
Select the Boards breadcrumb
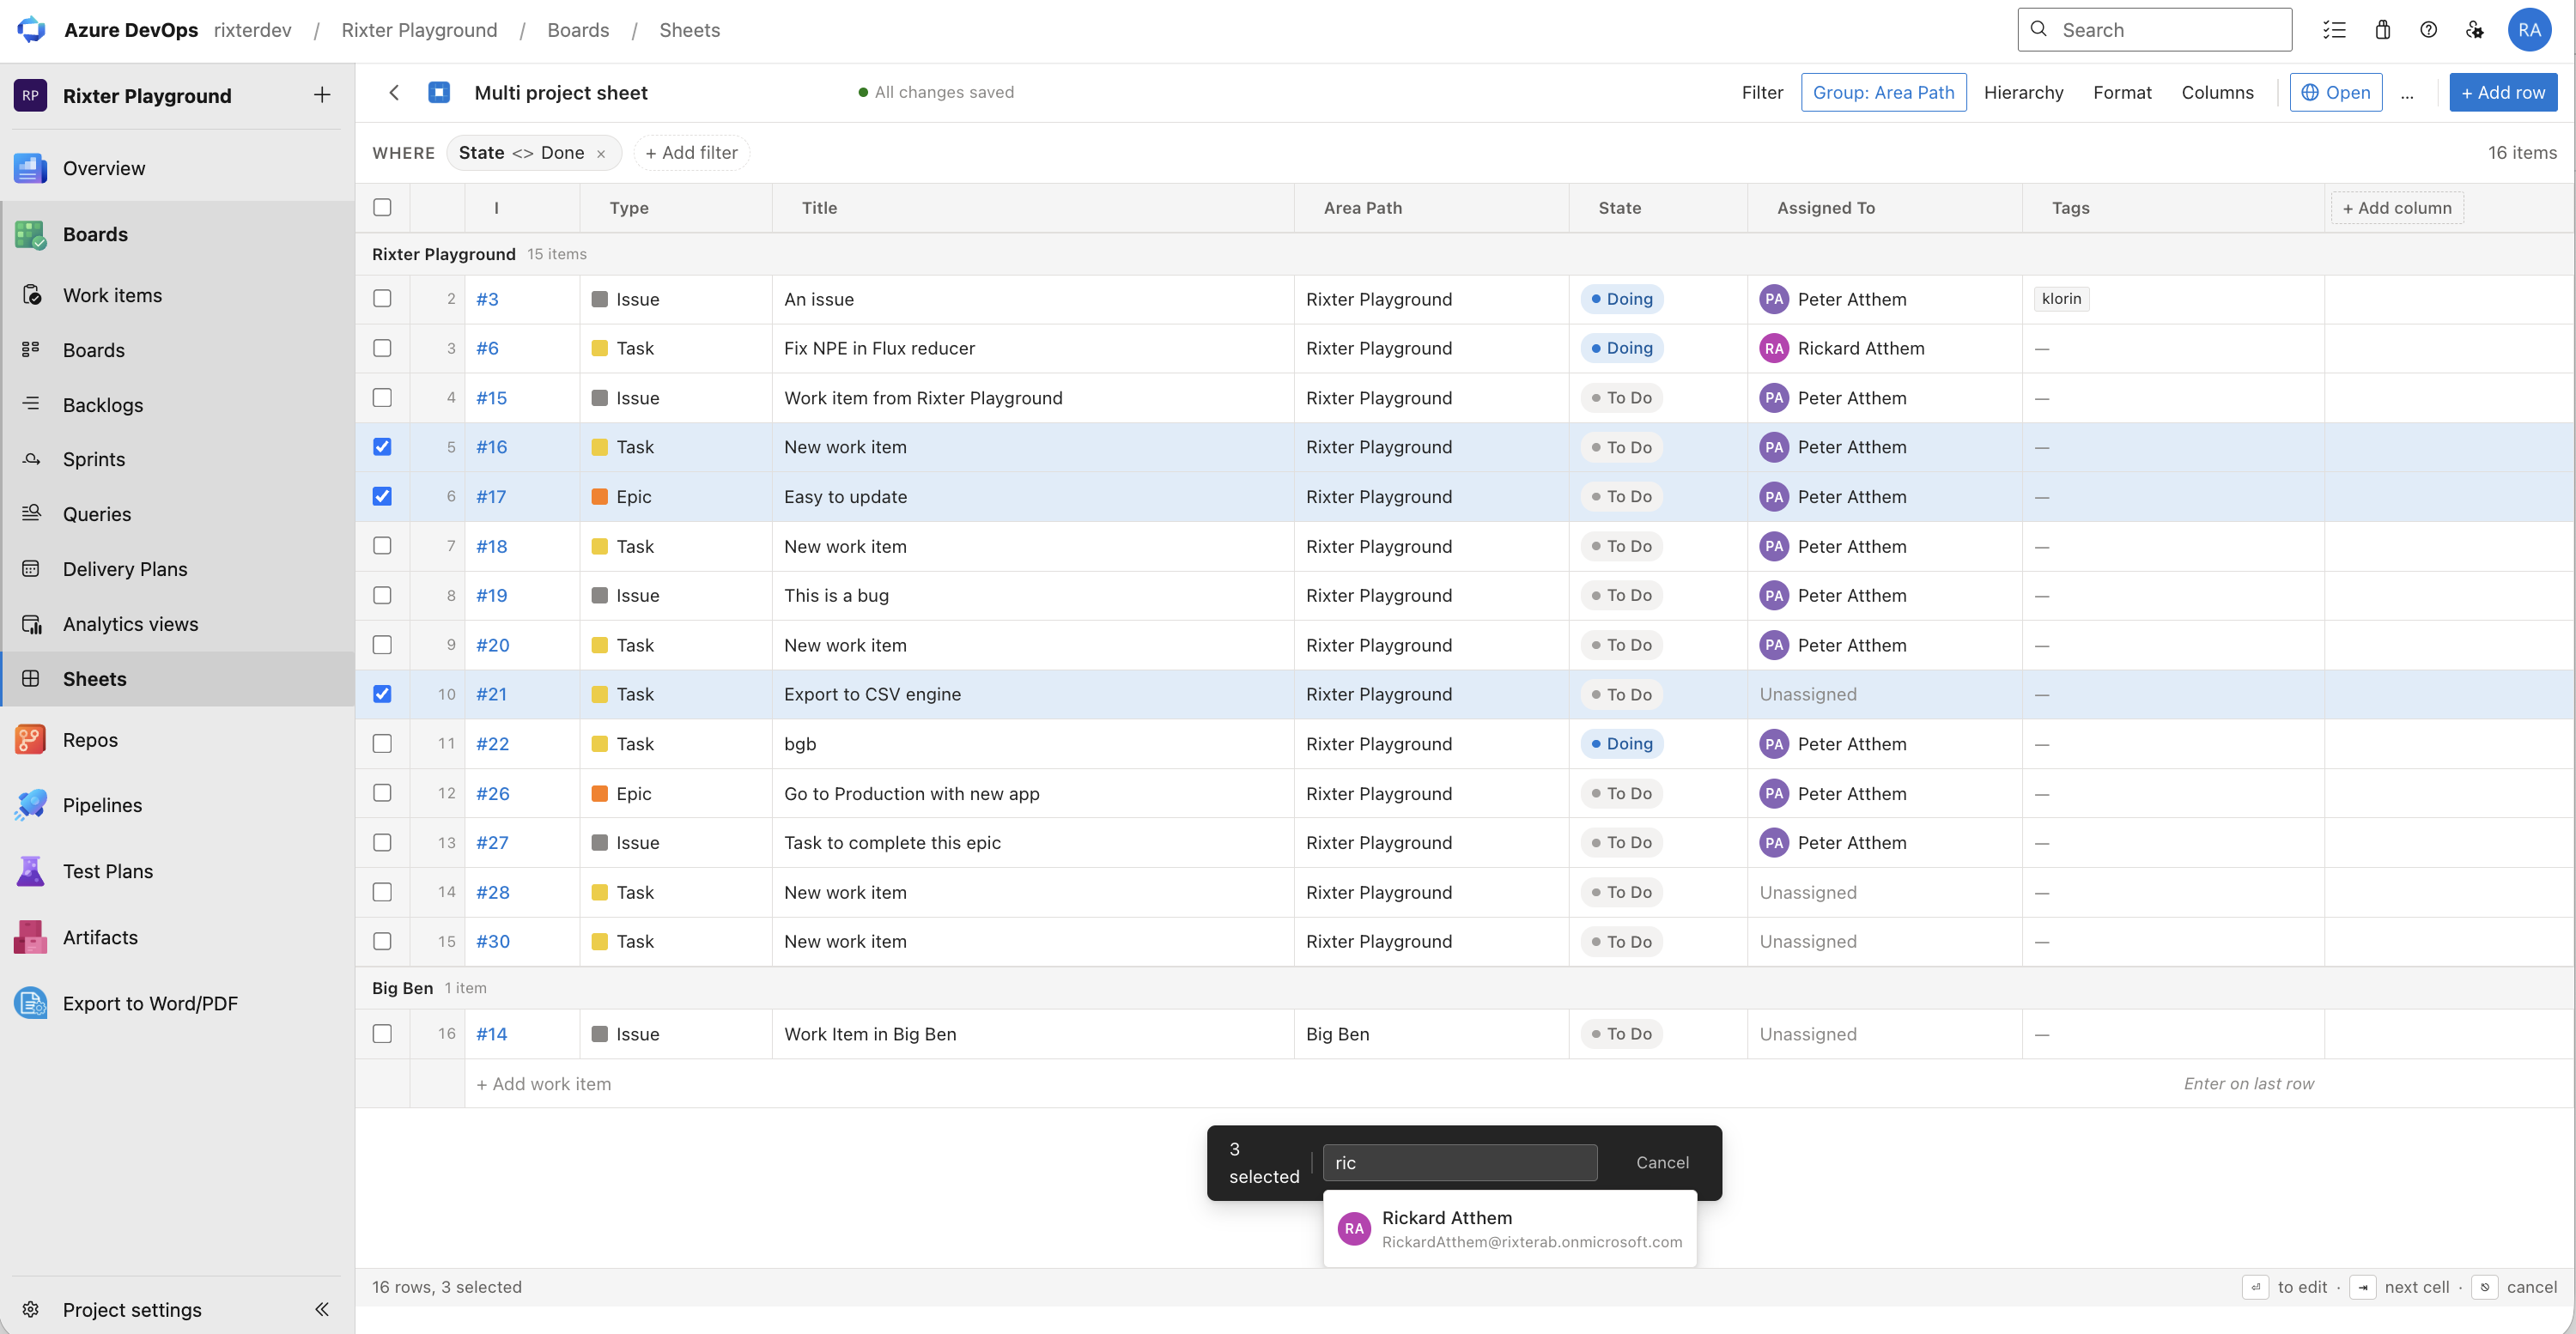coord(578,30)
